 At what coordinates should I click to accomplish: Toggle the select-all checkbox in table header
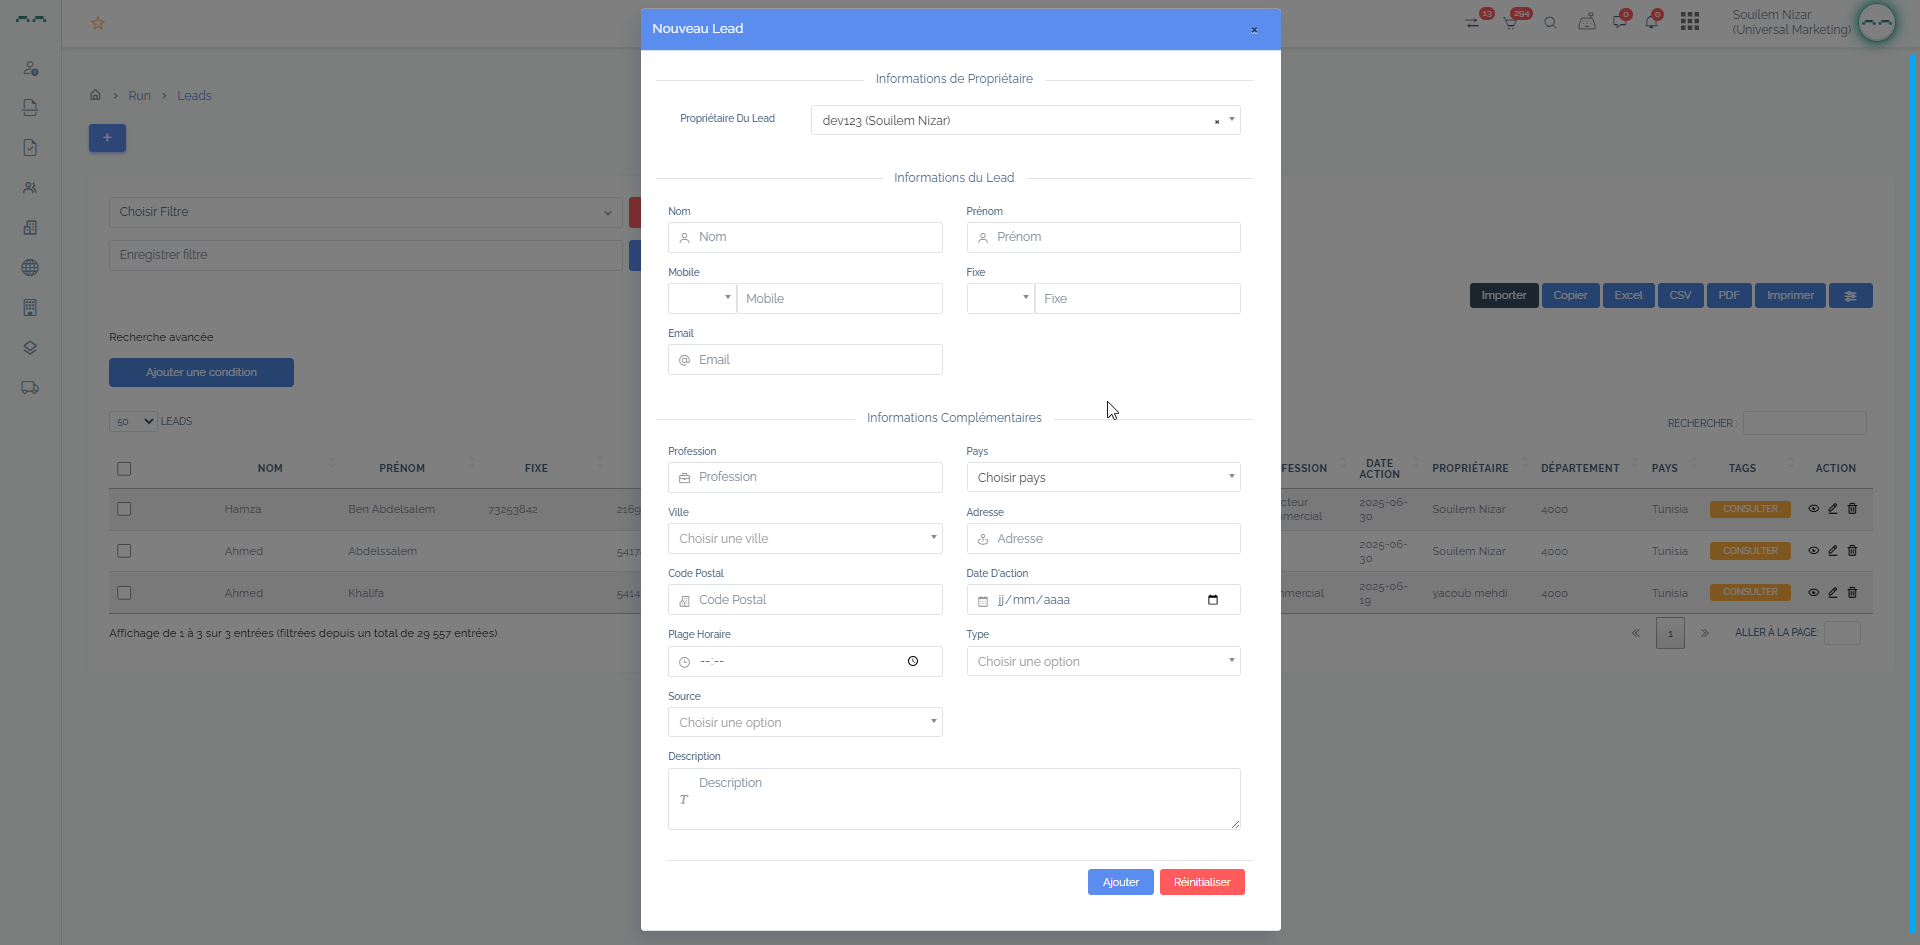pos(124,469)
